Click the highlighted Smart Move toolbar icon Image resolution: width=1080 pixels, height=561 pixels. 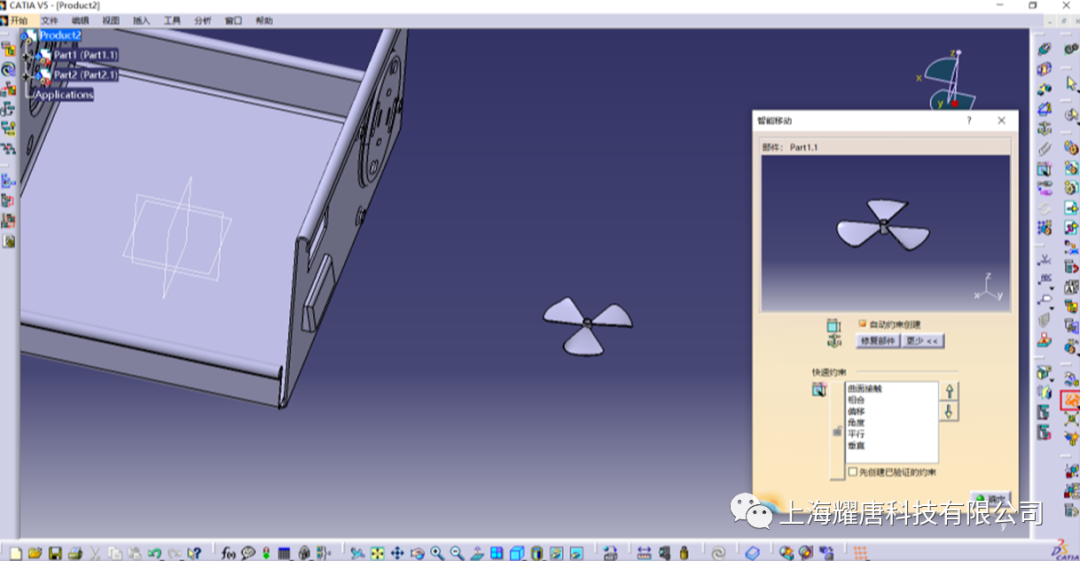(1071, 400)
